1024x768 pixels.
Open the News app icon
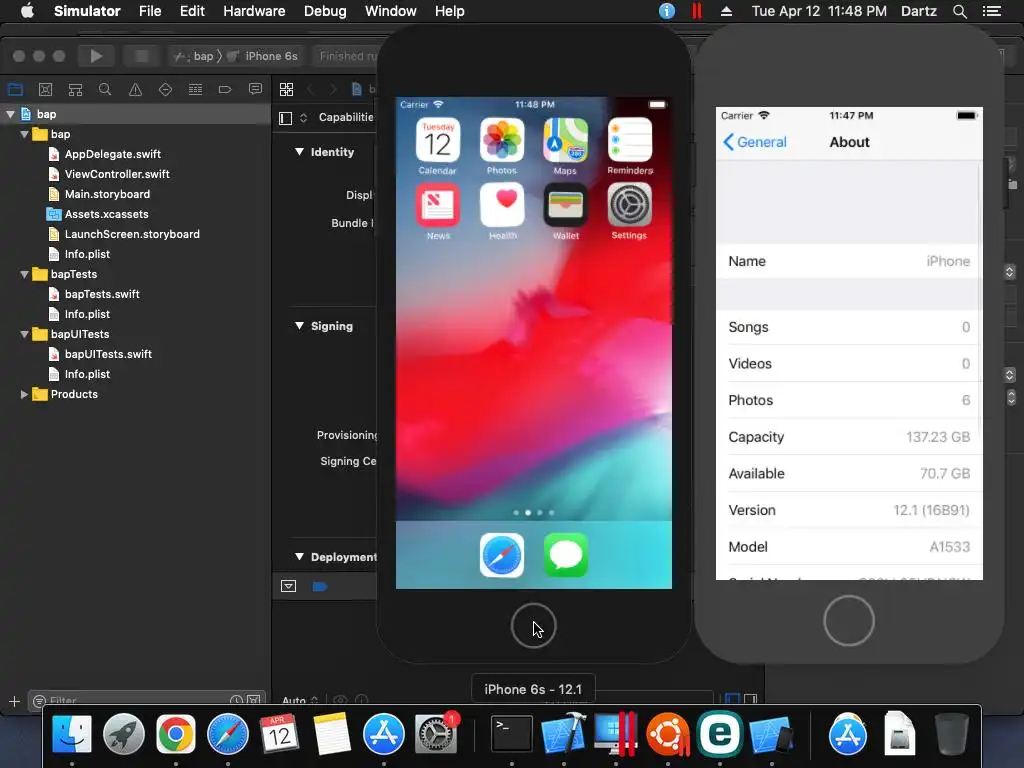click(x=438, y=204)
